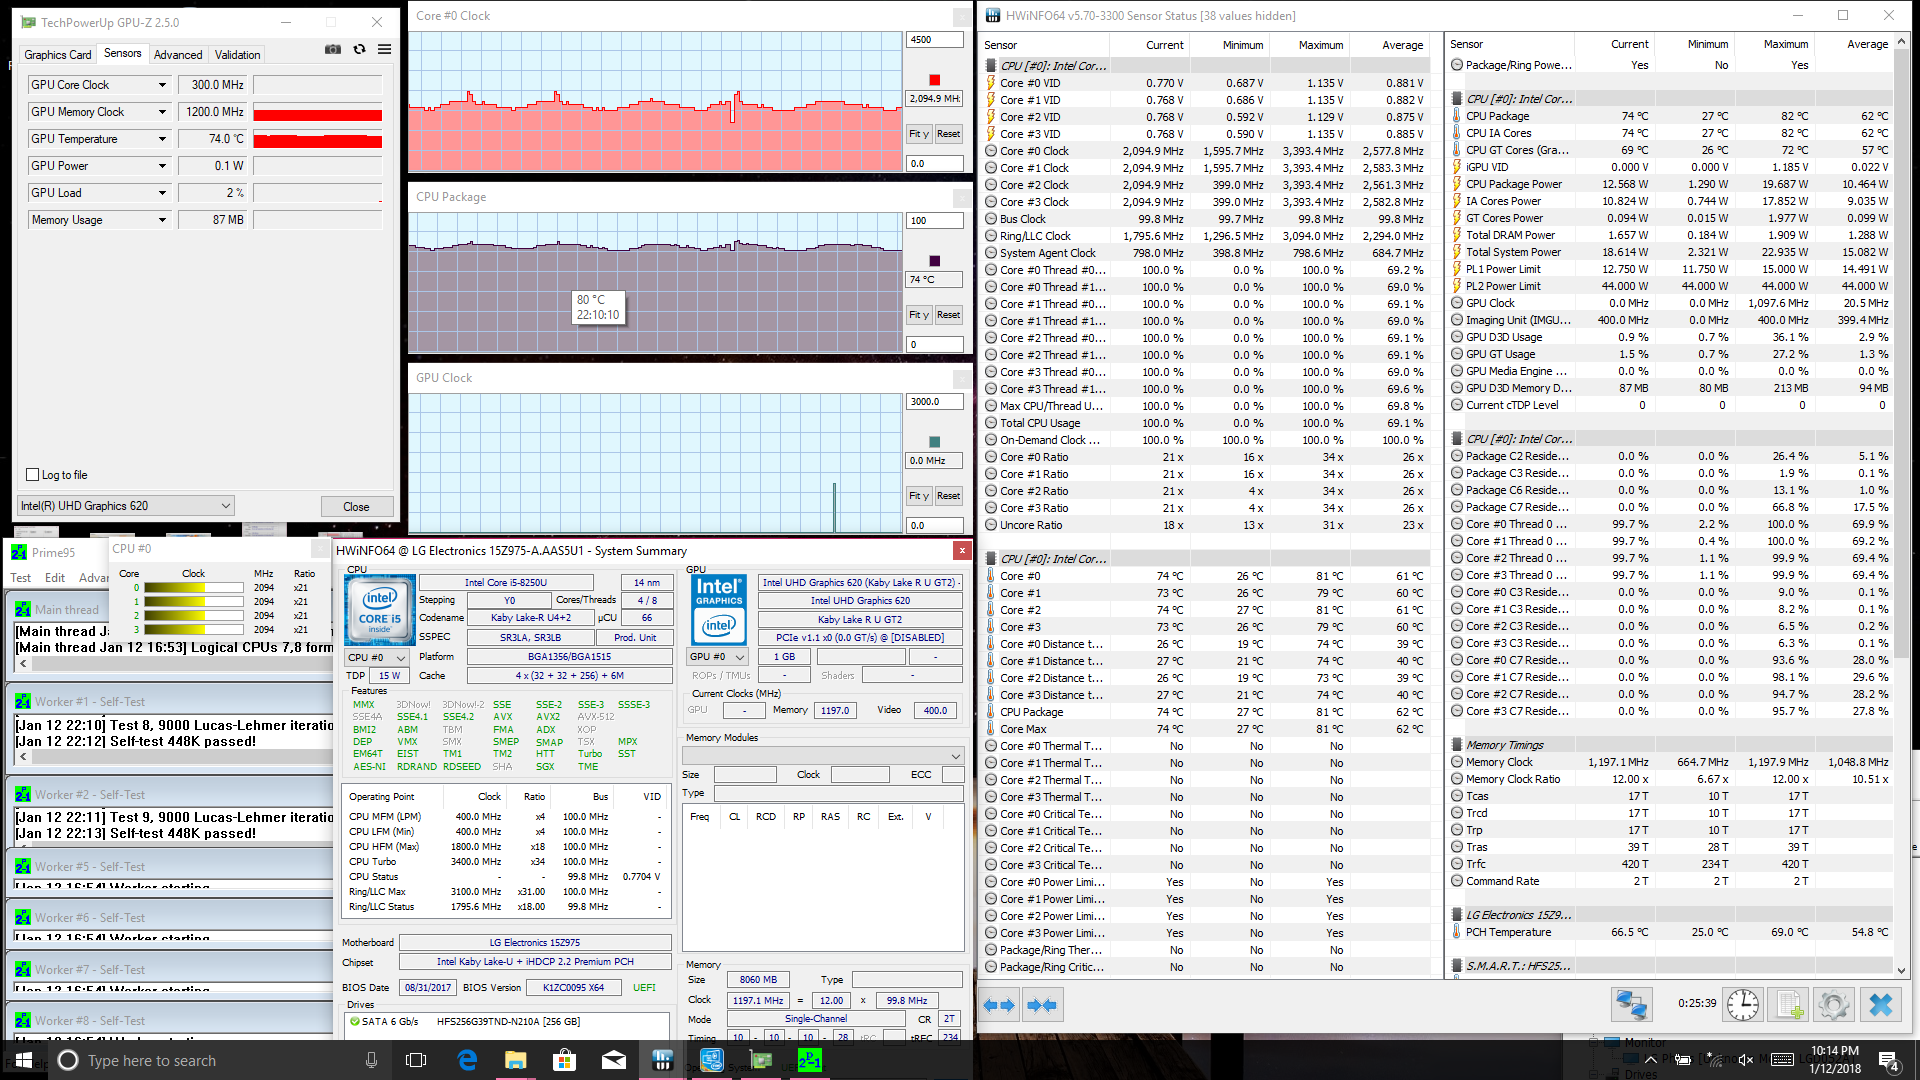Click the Intel Core i5 logo image

(x=380, y=610)
